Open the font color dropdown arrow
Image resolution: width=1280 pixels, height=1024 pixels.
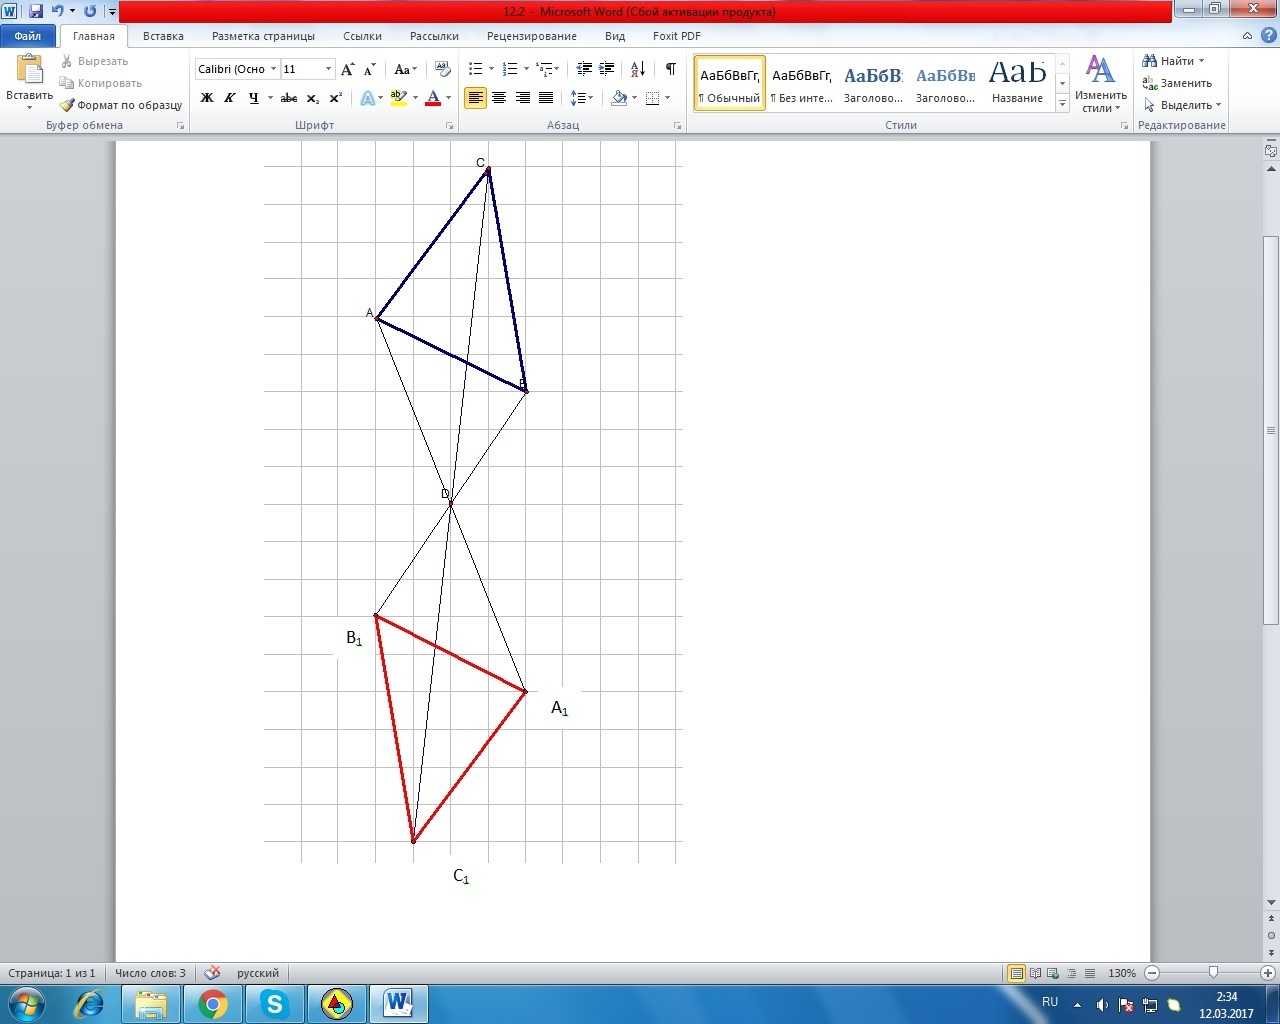click(448, 98)
